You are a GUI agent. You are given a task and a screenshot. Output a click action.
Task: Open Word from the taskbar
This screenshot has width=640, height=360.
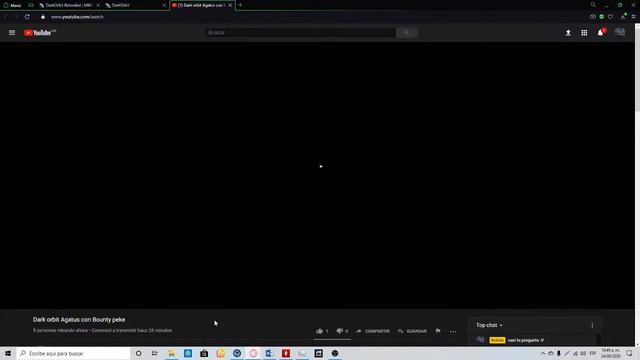[x=269, y=353]
